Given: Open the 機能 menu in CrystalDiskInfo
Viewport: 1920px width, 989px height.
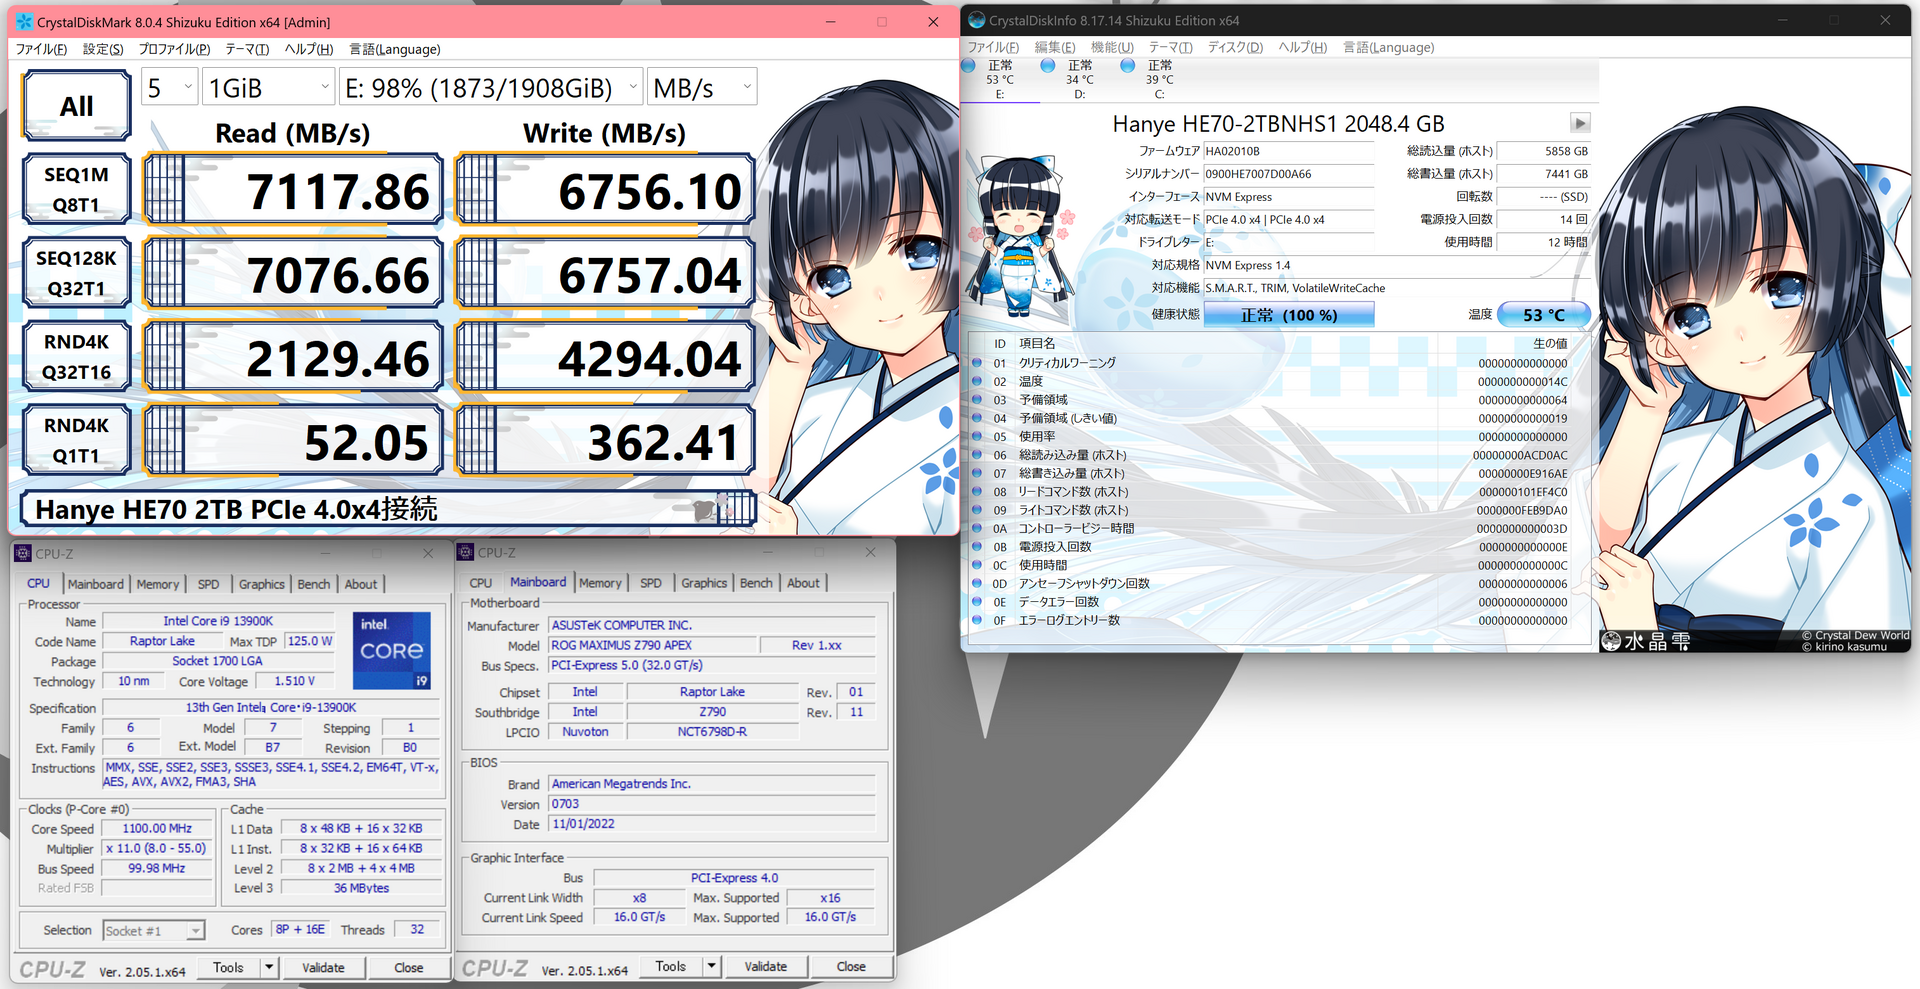Looking at the screenshot, I should (x=1113, y=47).
